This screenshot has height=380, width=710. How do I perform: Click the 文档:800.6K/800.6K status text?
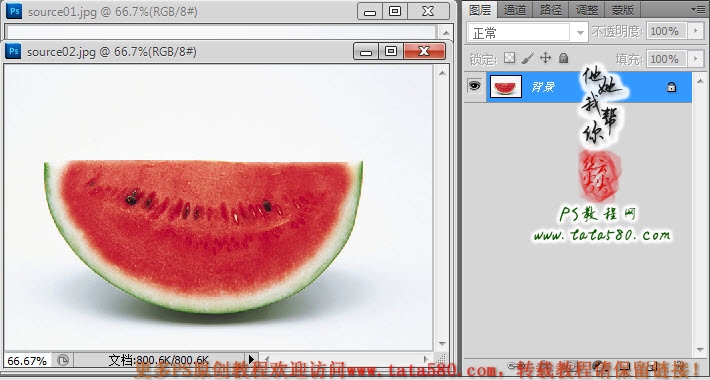pos(159,360)
